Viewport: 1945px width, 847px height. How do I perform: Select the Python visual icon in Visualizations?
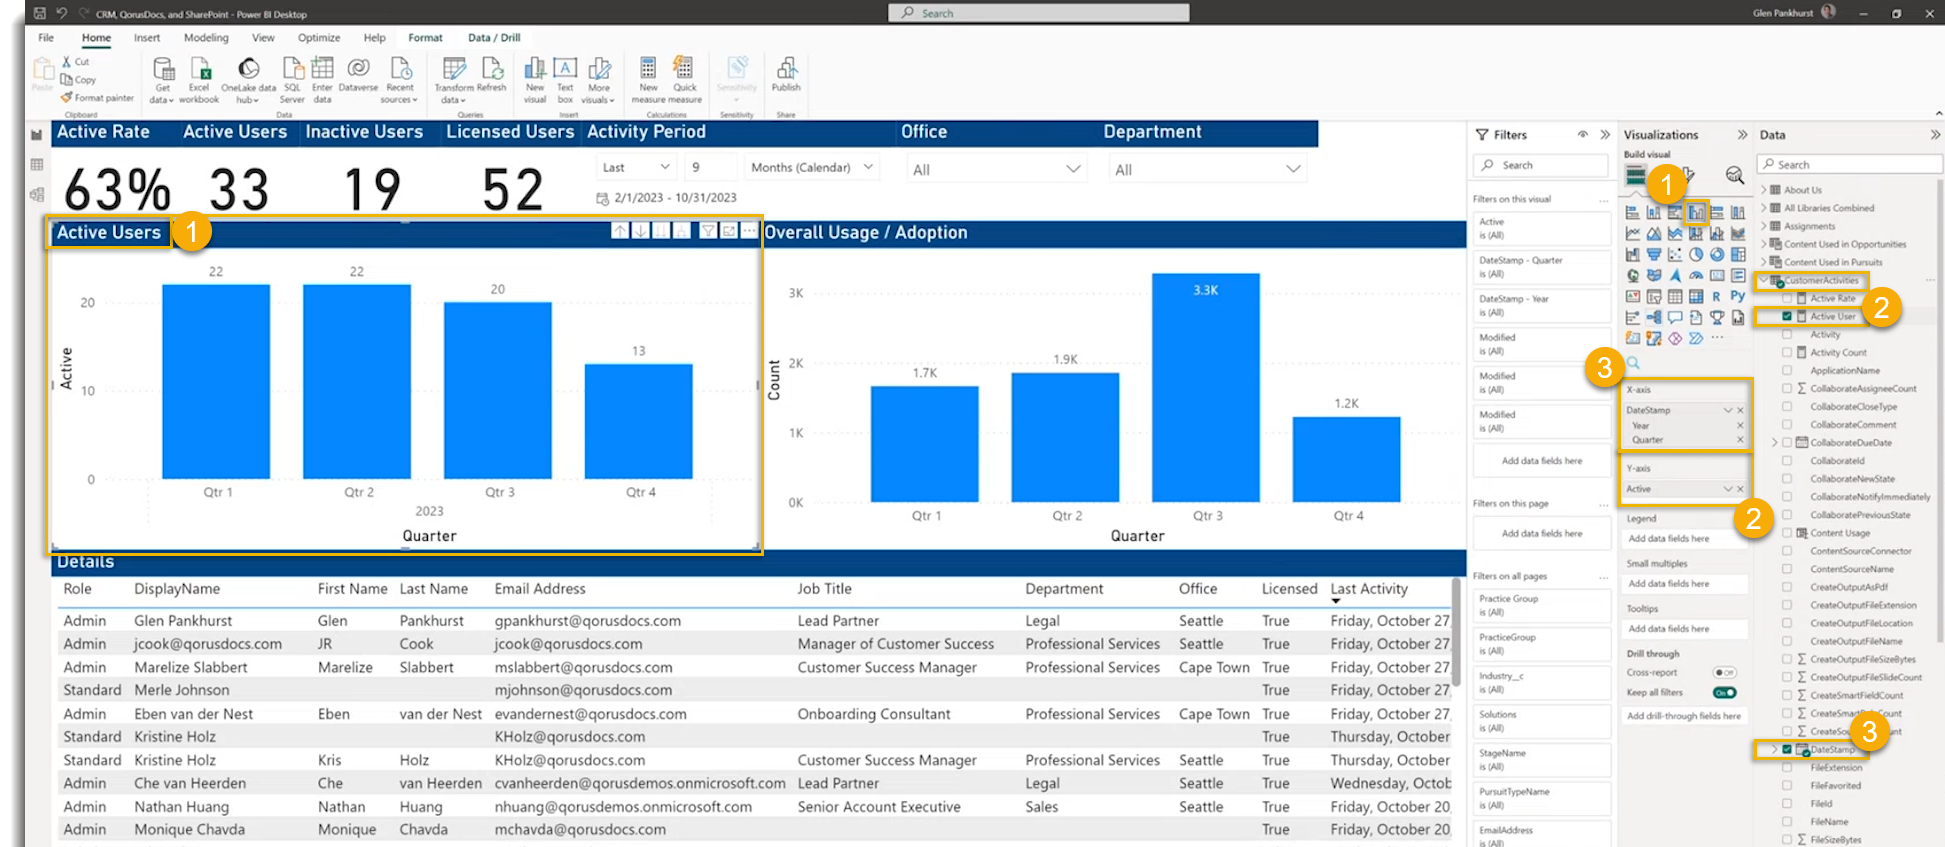click(1738, 296)
